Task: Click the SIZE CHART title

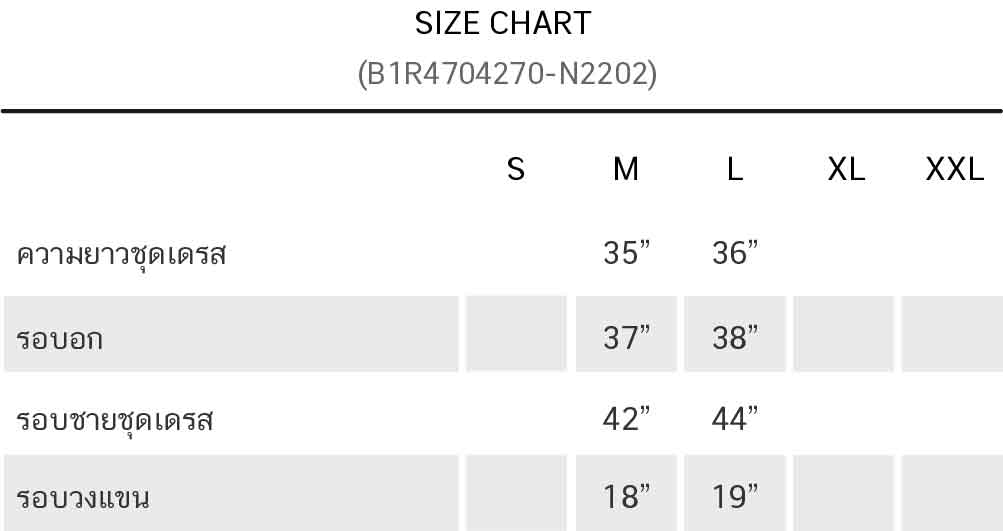Action: point(502,24)
